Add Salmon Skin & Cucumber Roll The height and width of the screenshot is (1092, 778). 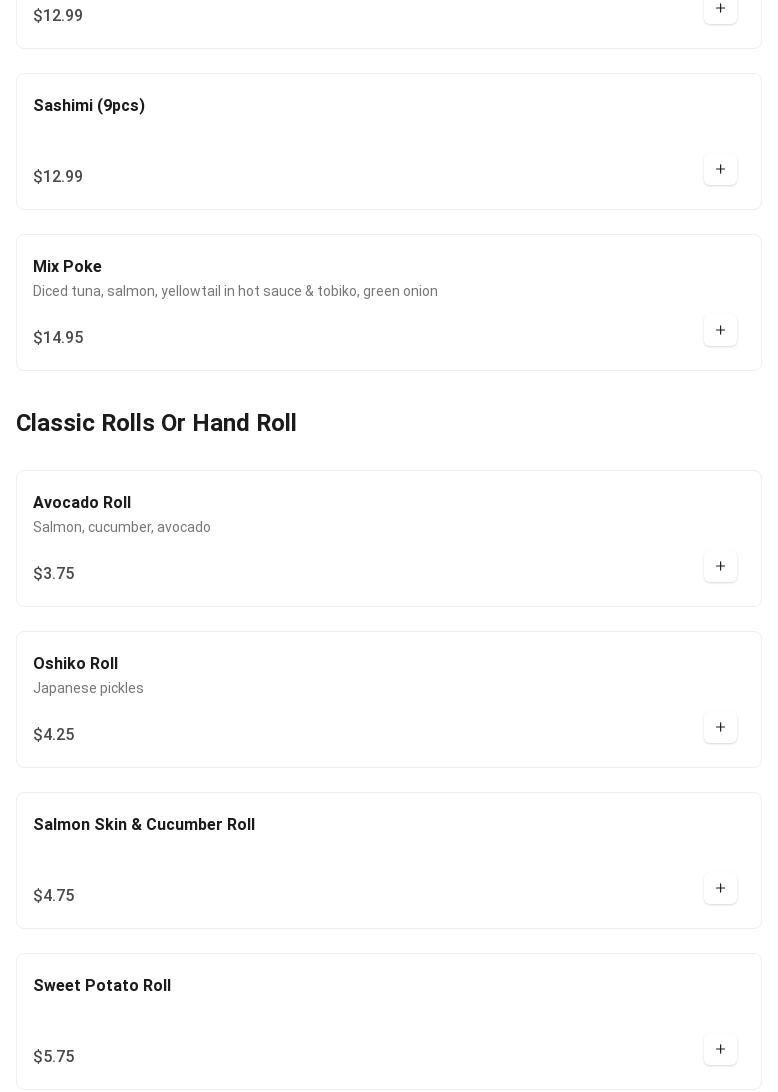(x=720, y=889)
